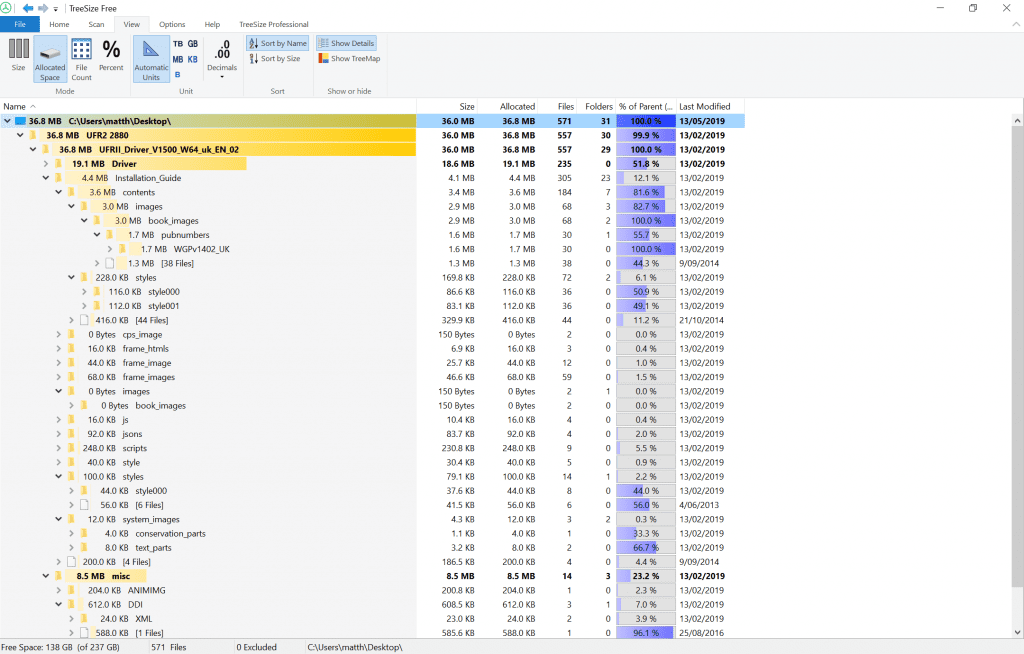Screen dimensions: 1024x654
Task: Set unit to KB
Action: point(193,59)
